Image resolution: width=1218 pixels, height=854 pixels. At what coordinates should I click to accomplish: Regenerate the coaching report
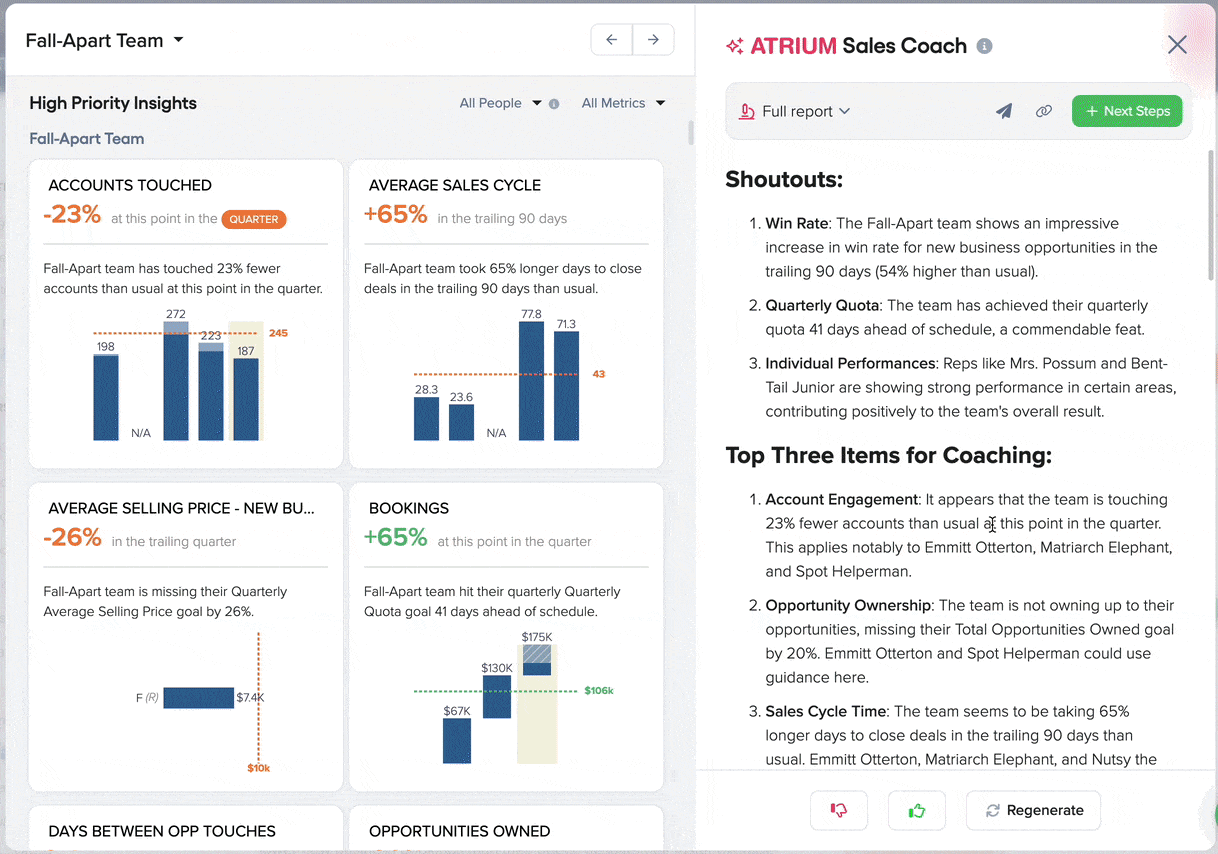point(1033,810)
